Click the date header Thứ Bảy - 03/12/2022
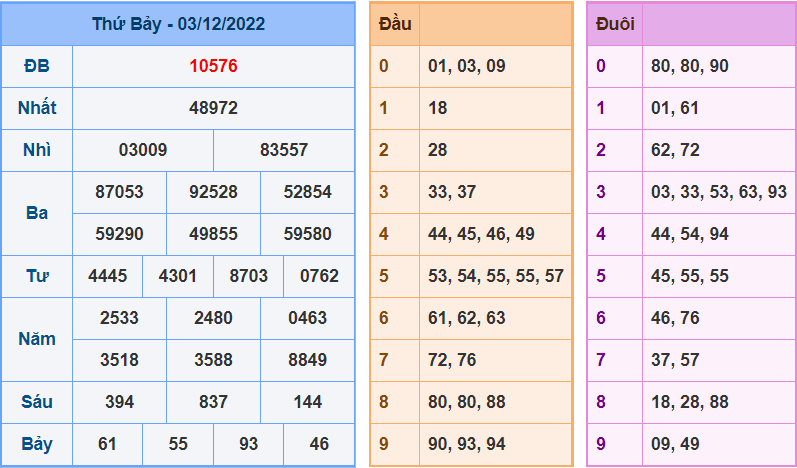 (x=178, y=24)
